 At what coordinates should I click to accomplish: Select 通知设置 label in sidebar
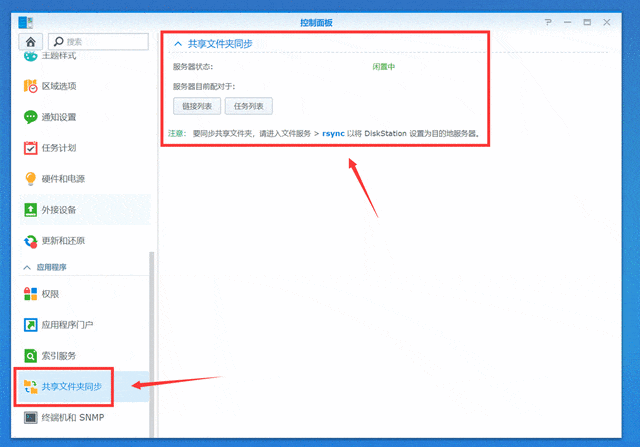[59, 117]
